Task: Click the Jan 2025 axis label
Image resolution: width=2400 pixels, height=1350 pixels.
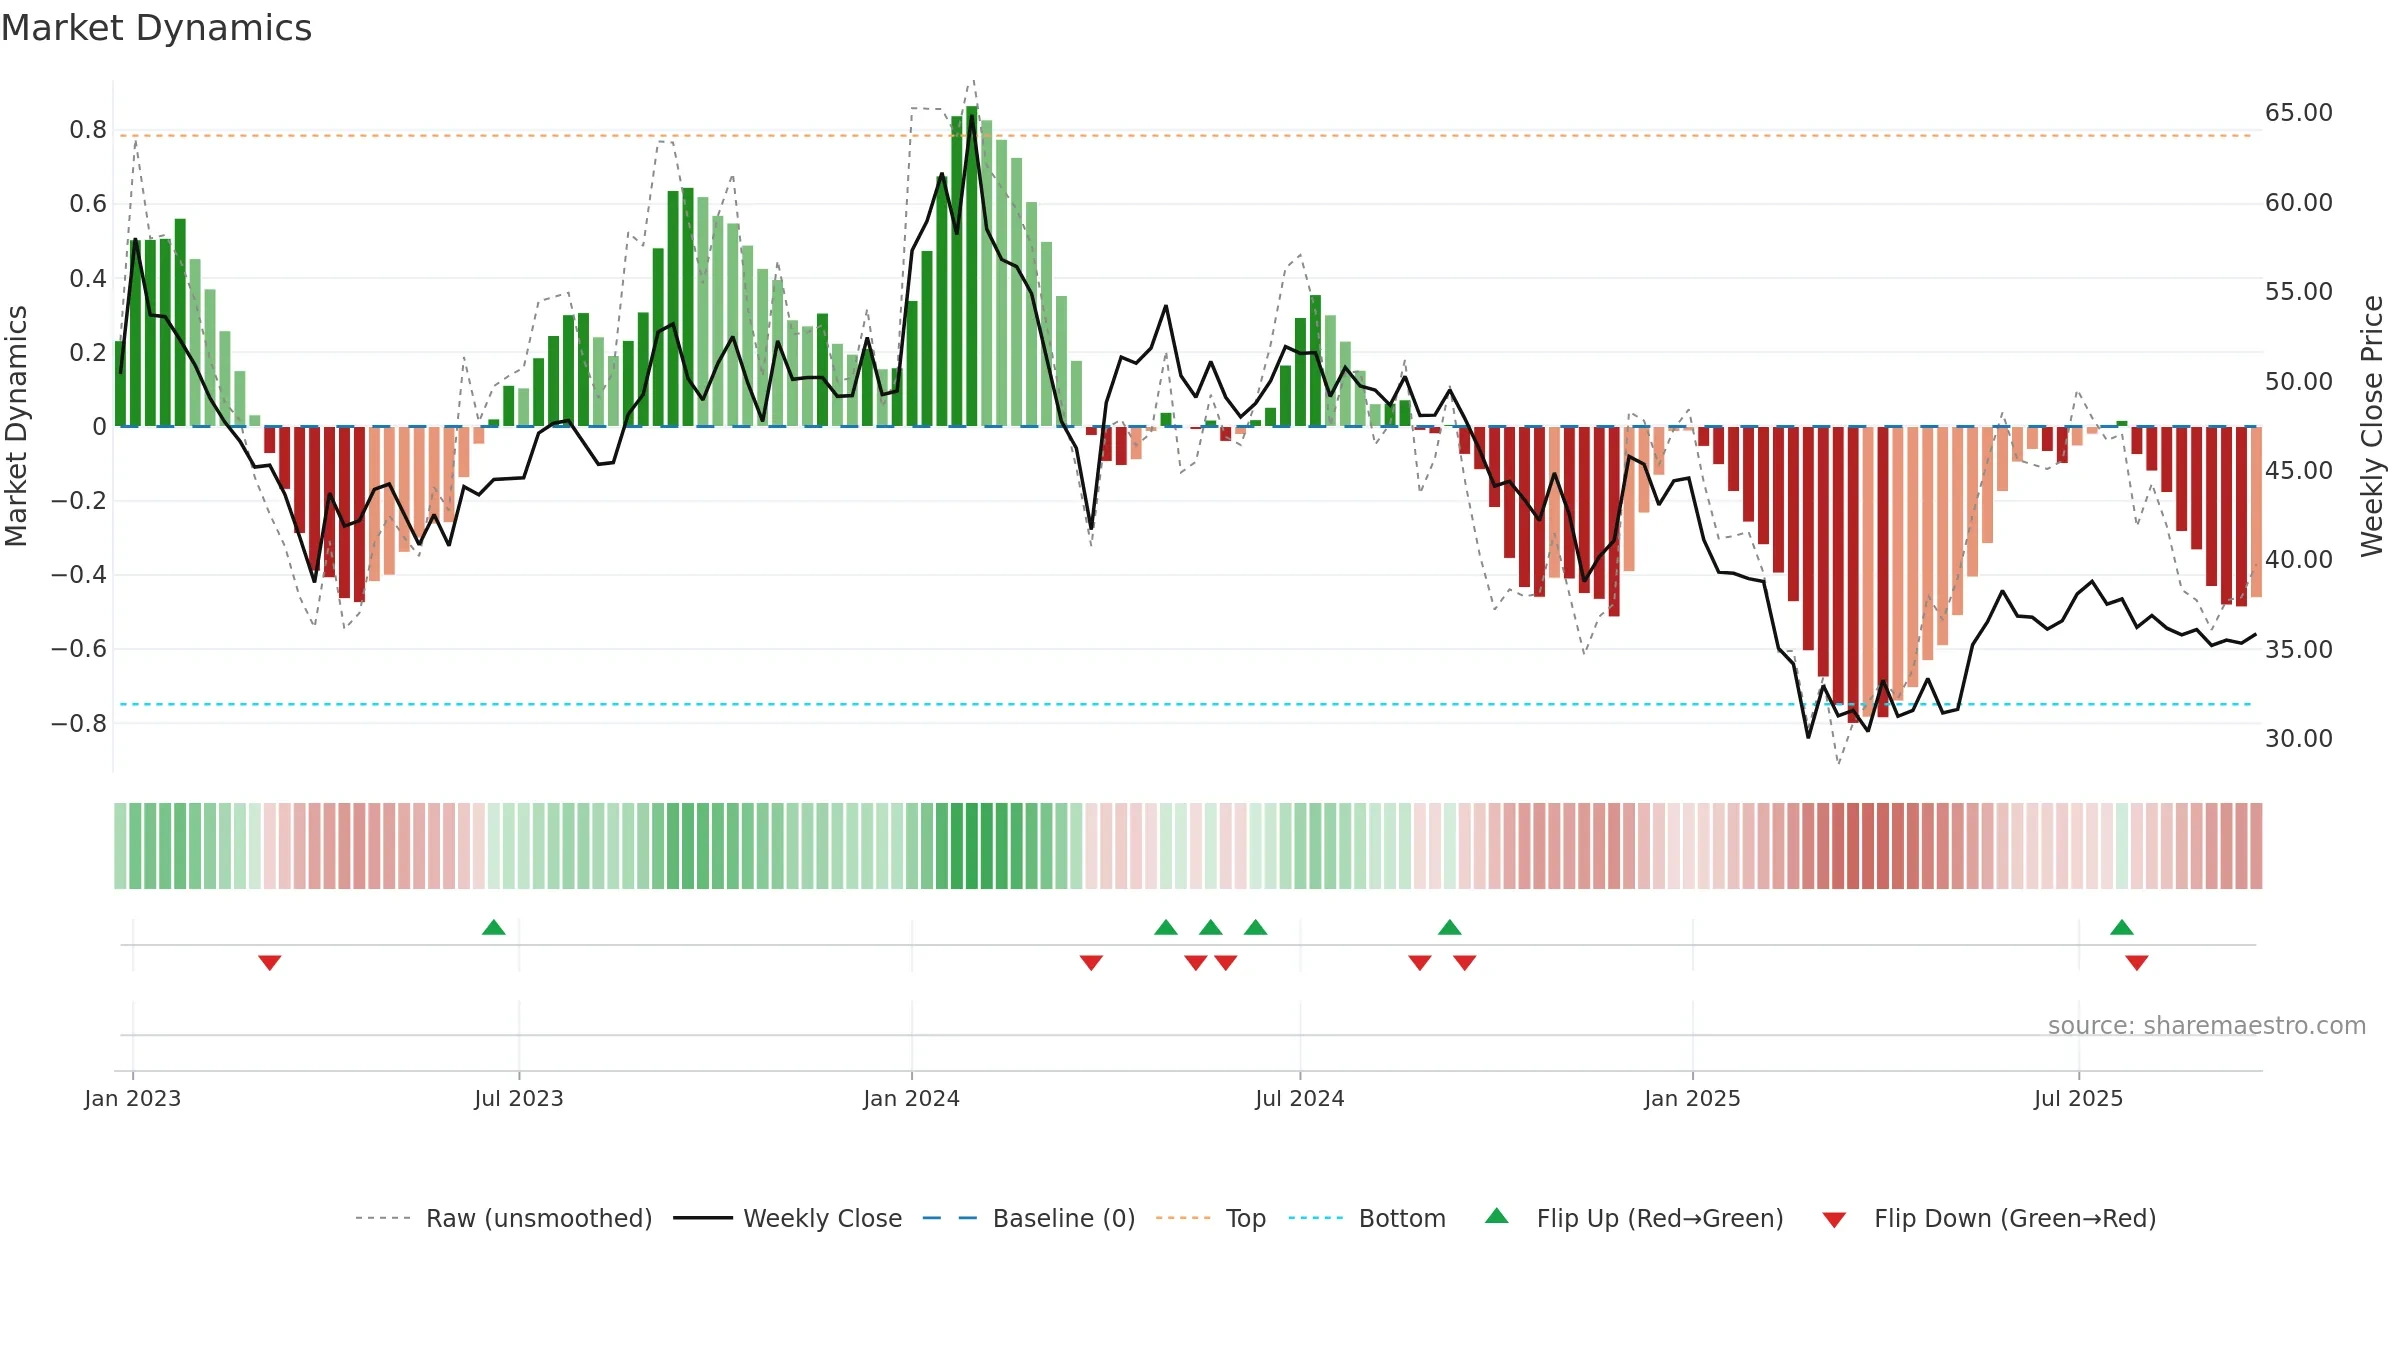Action: [x=1693, y=1098]
